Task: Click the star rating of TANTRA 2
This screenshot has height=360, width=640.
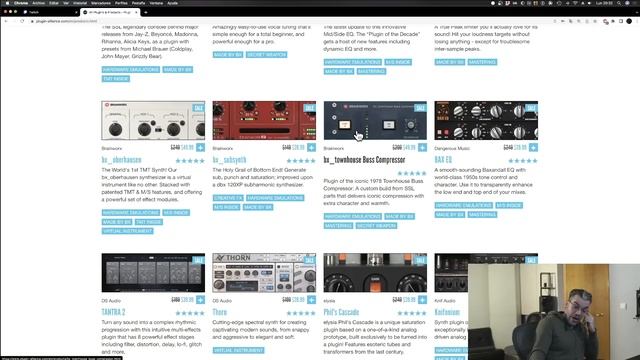Action: [190, 313]
